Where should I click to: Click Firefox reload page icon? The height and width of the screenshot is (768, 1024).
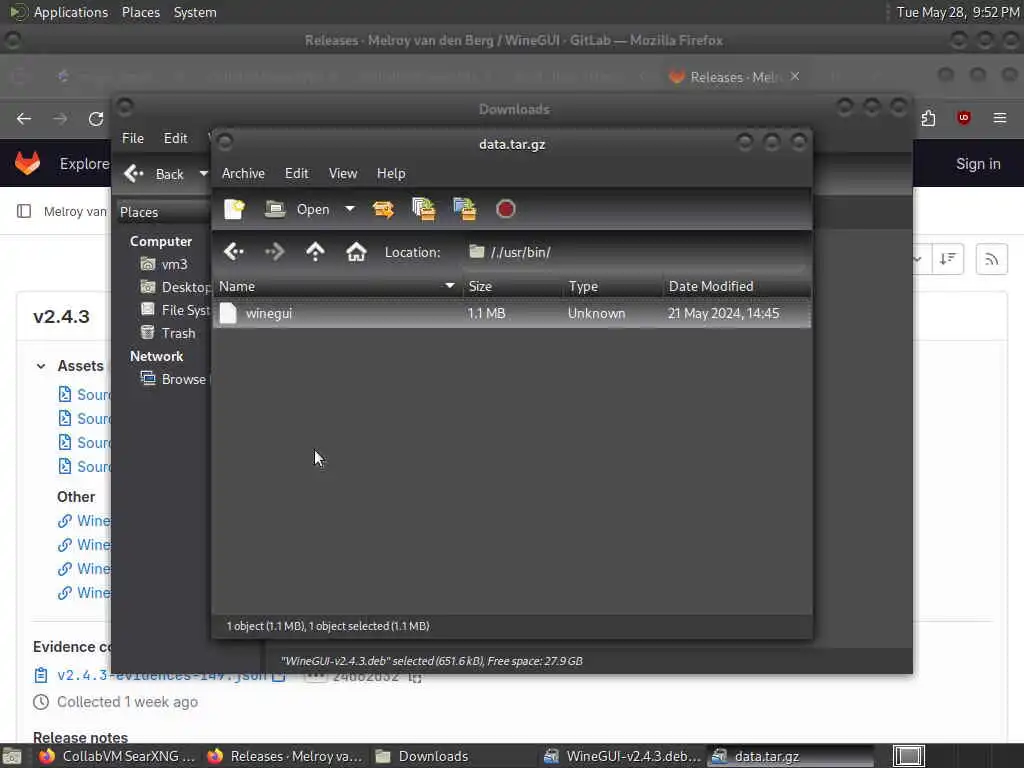[x=96, y=118]
